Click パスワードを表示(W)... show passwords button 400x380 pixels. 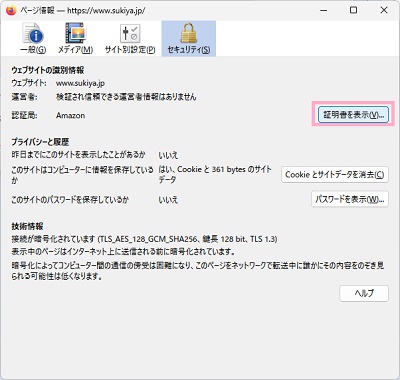(350, 199)
